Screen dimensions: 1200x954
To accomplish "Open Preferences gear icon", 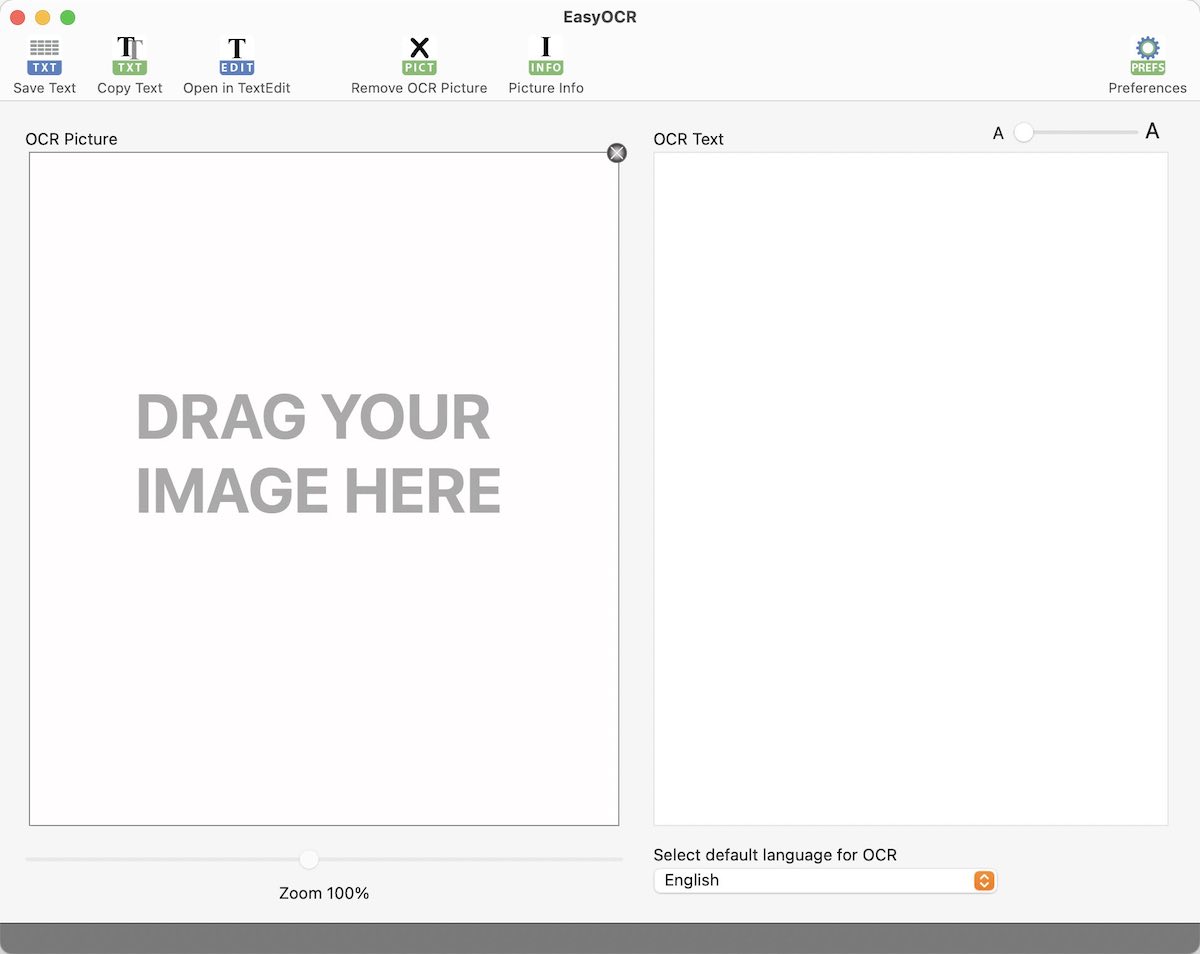I will coord(1148,57).
